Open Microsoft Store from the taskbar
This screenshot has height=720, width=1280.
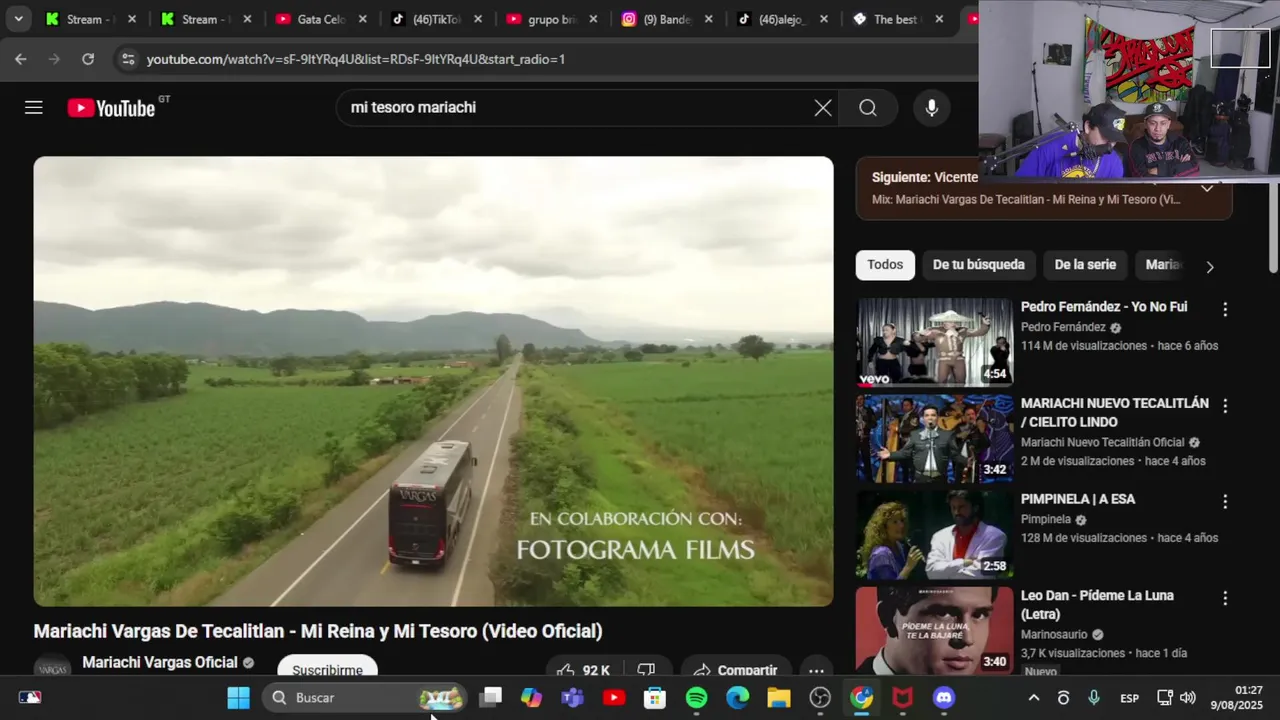655,697
